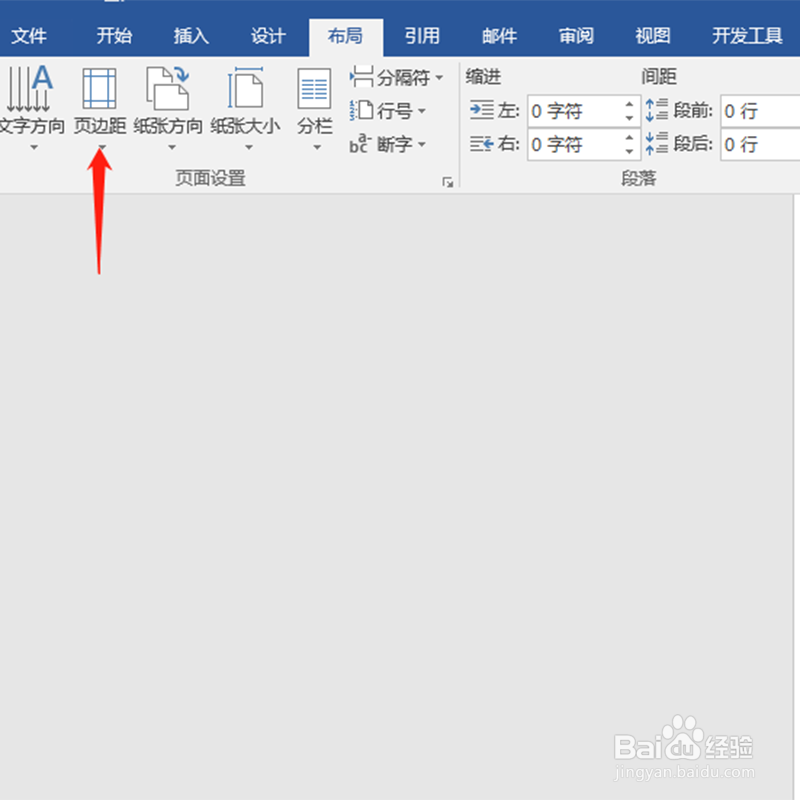The width and height of the screenshot is (800, 800).
Task: Click the 缩进 heading text
Action: point(483,77)
